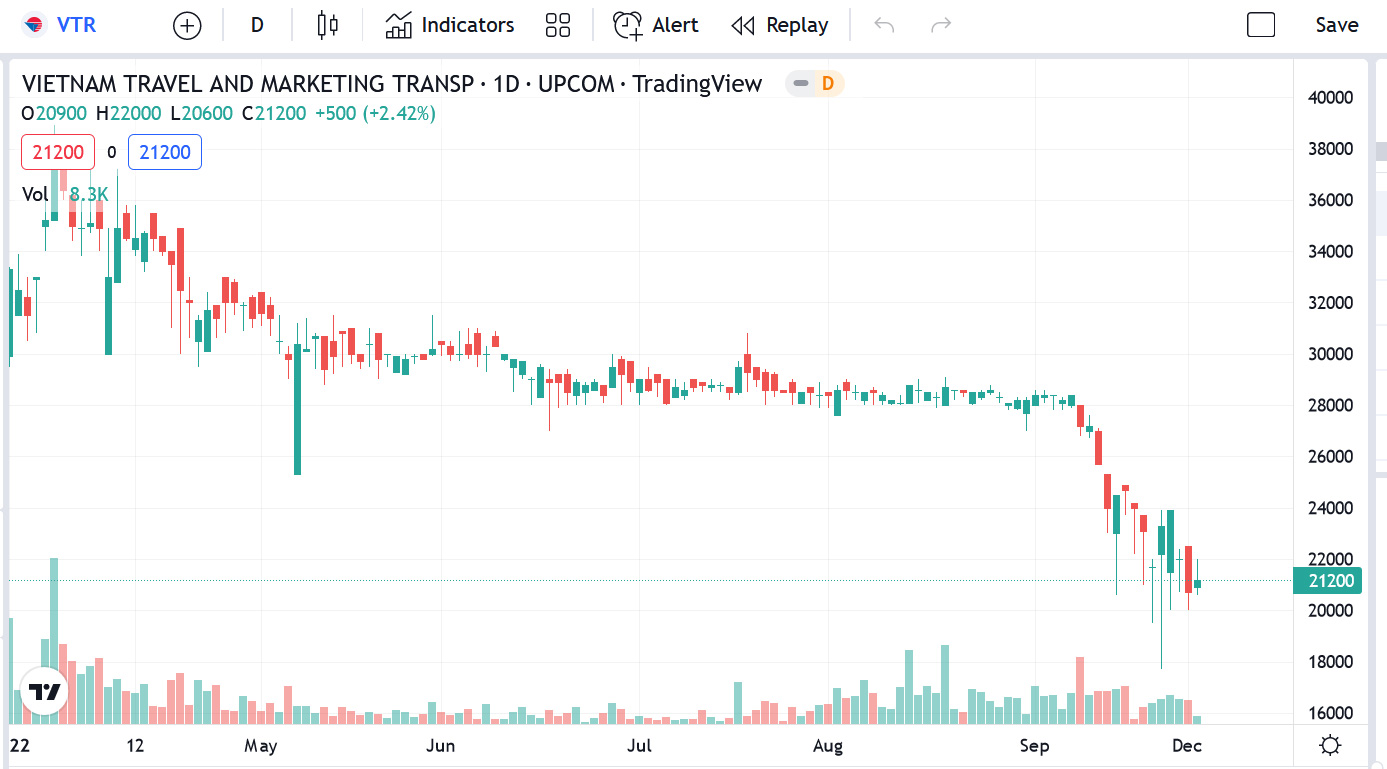This screenshot has height=769, width=1387.
Task: Select the Vol indicator legend label
Action: point(35,194)
